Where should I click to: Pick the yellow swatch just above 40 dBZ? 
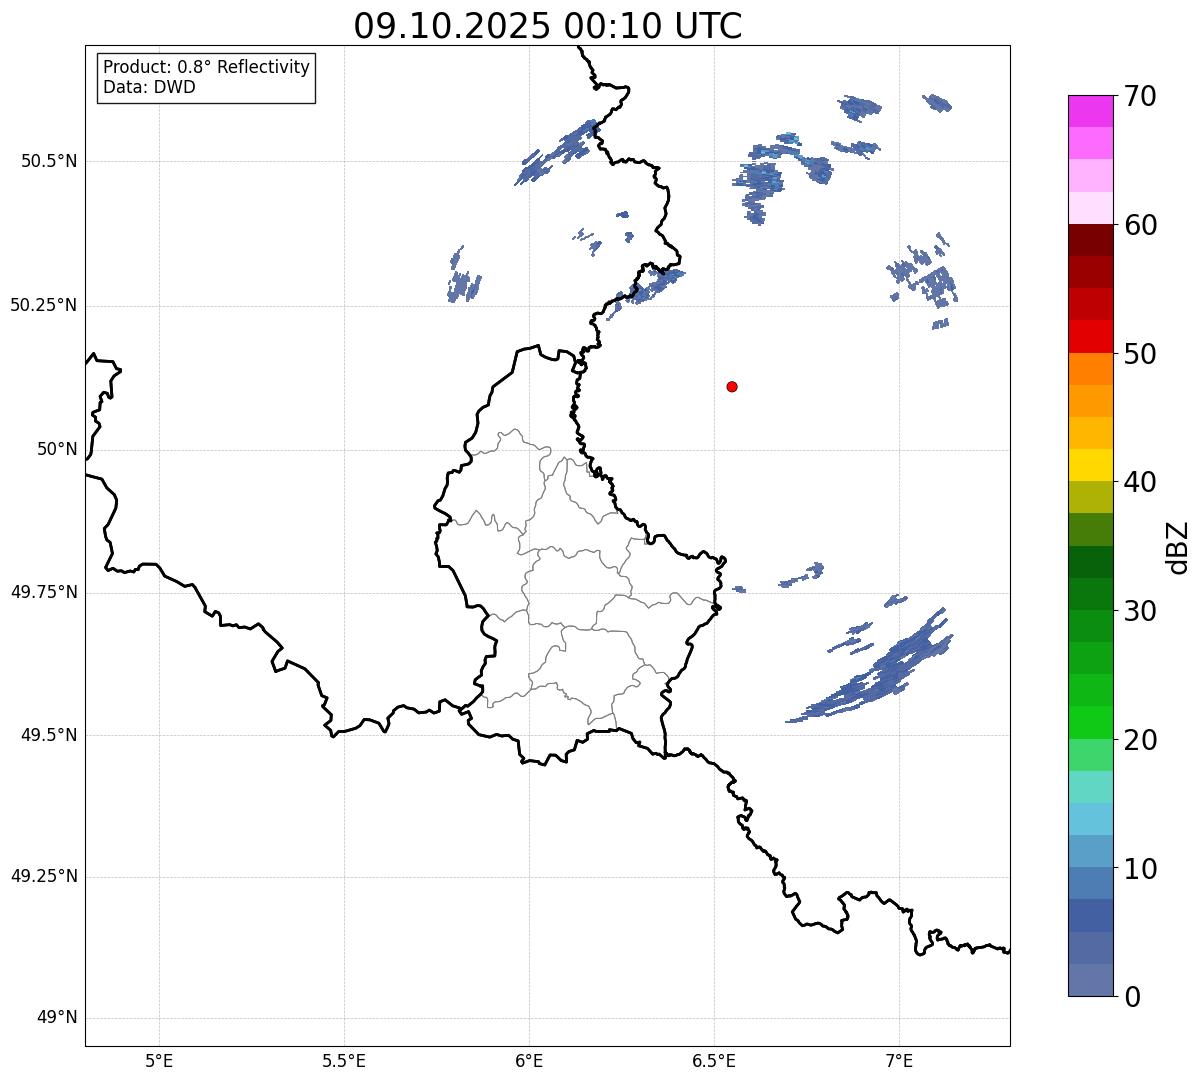pyautogui.click(x=1090, y=465)
